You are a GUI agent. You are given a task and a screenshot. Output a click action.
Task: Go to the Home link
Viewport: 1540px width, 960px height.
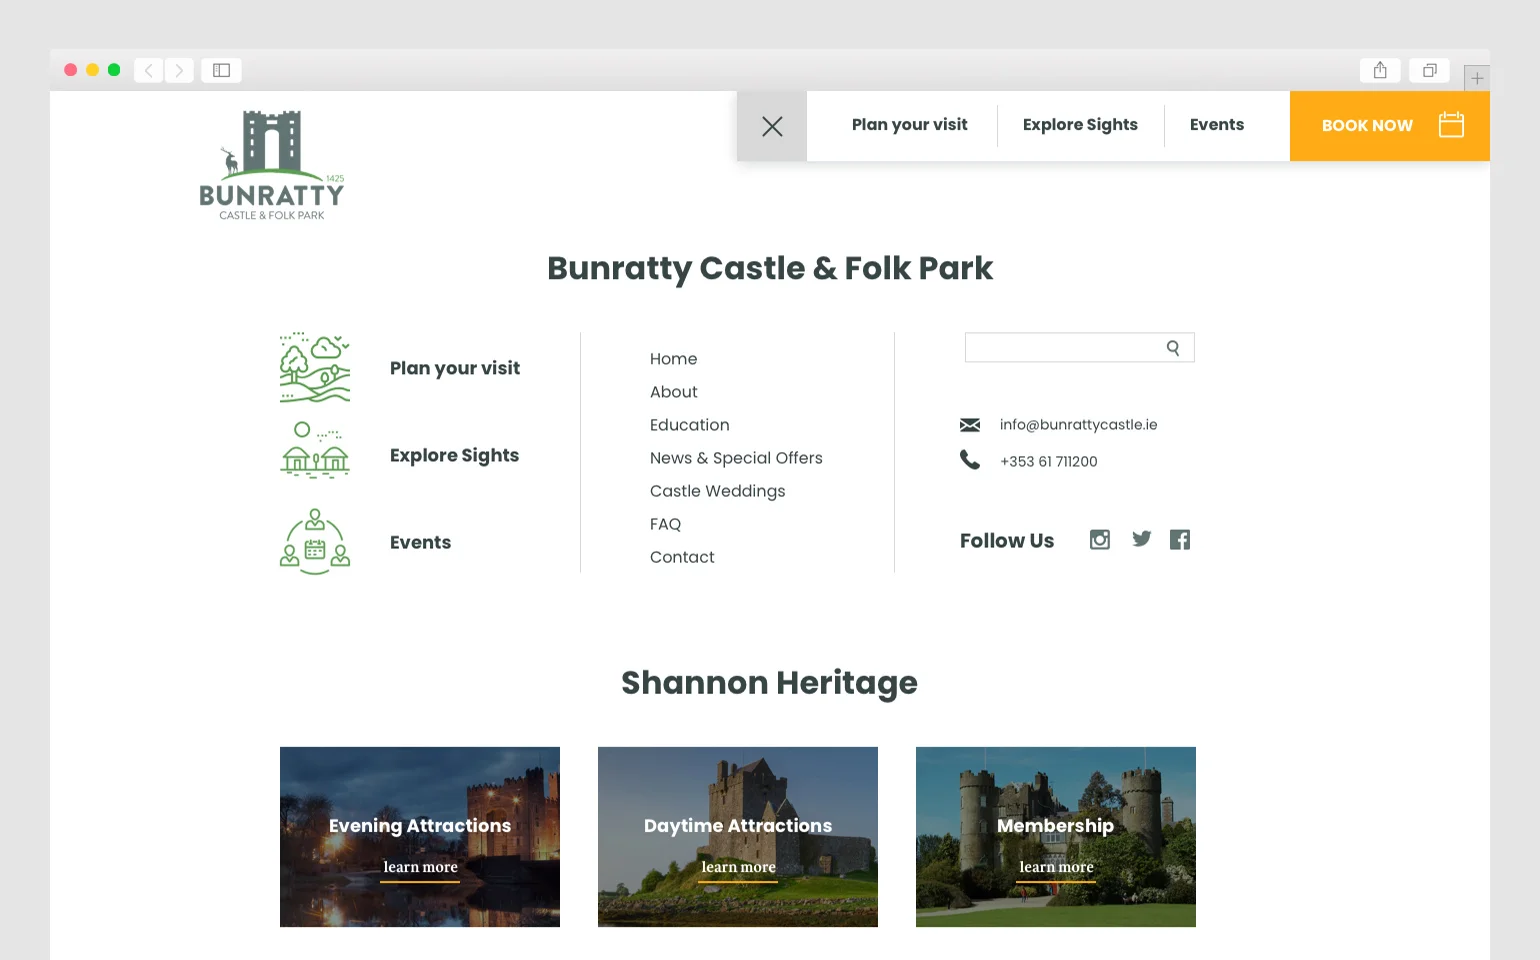point(674,359)
